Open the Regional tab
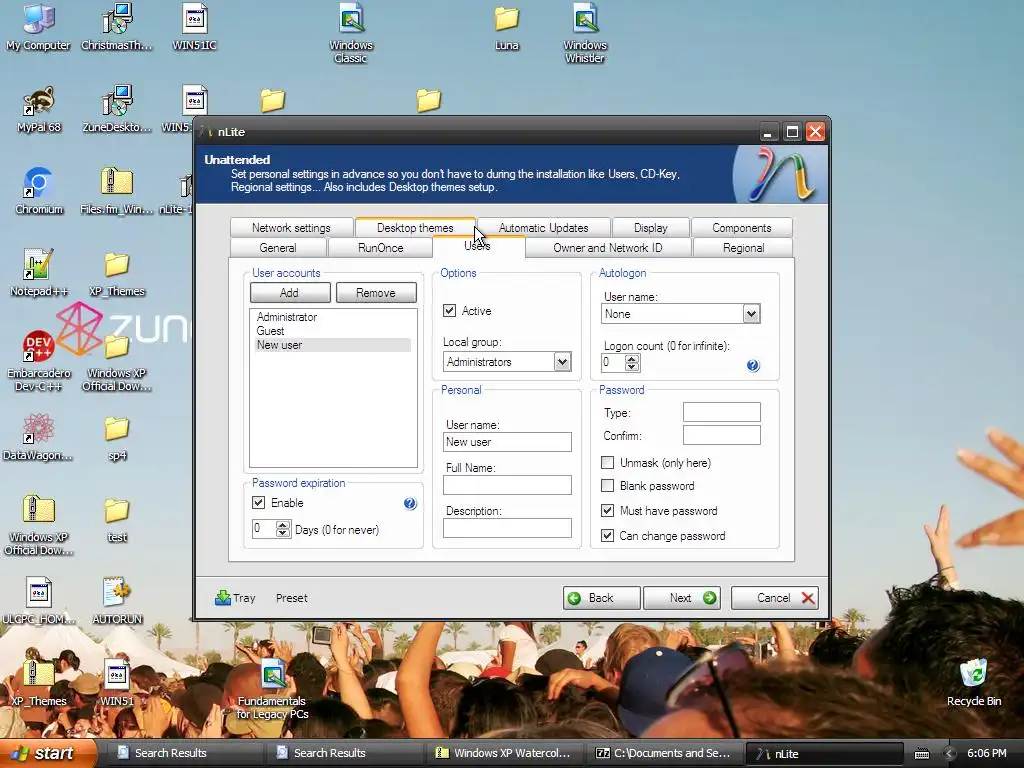 coord(743,248)
